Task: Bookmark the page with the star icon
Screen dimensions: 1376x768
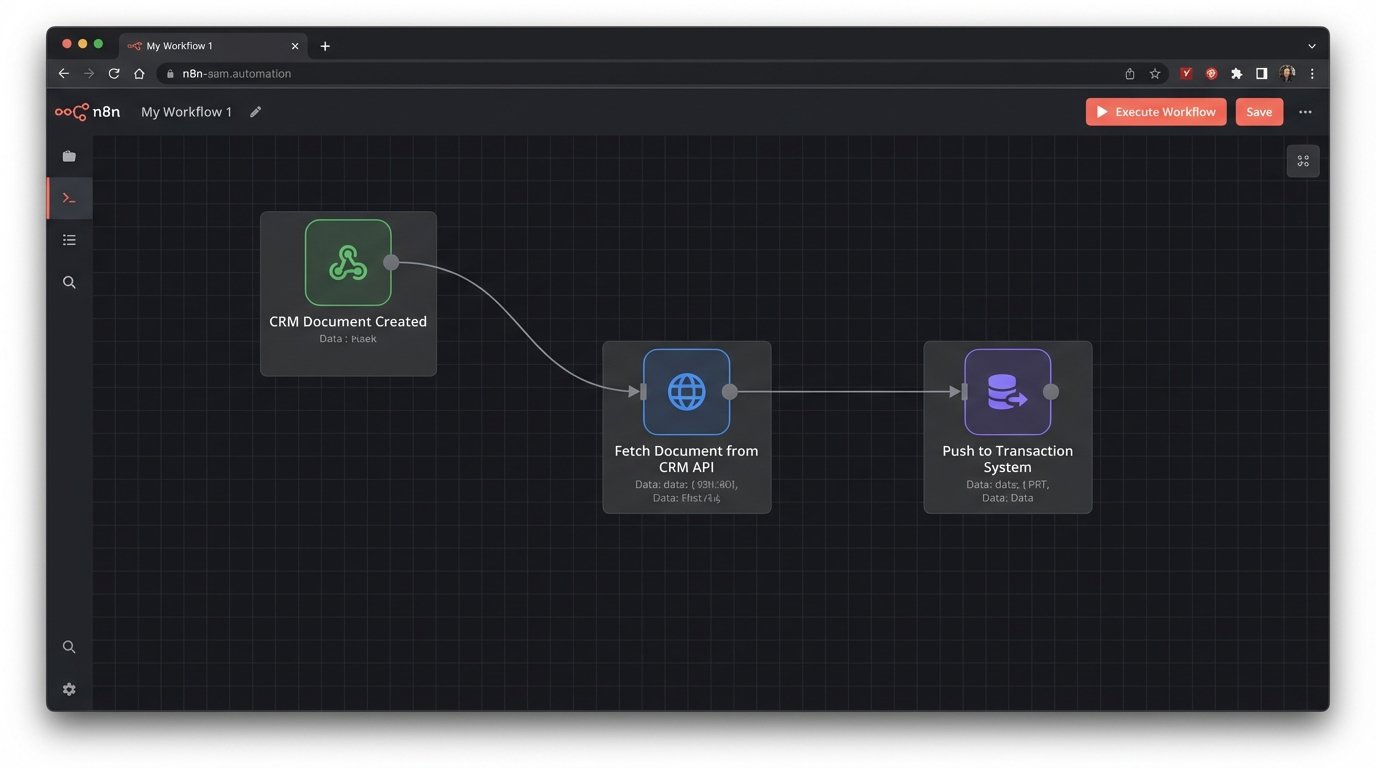Action: pyautogui.click(x=1155, y=73)
